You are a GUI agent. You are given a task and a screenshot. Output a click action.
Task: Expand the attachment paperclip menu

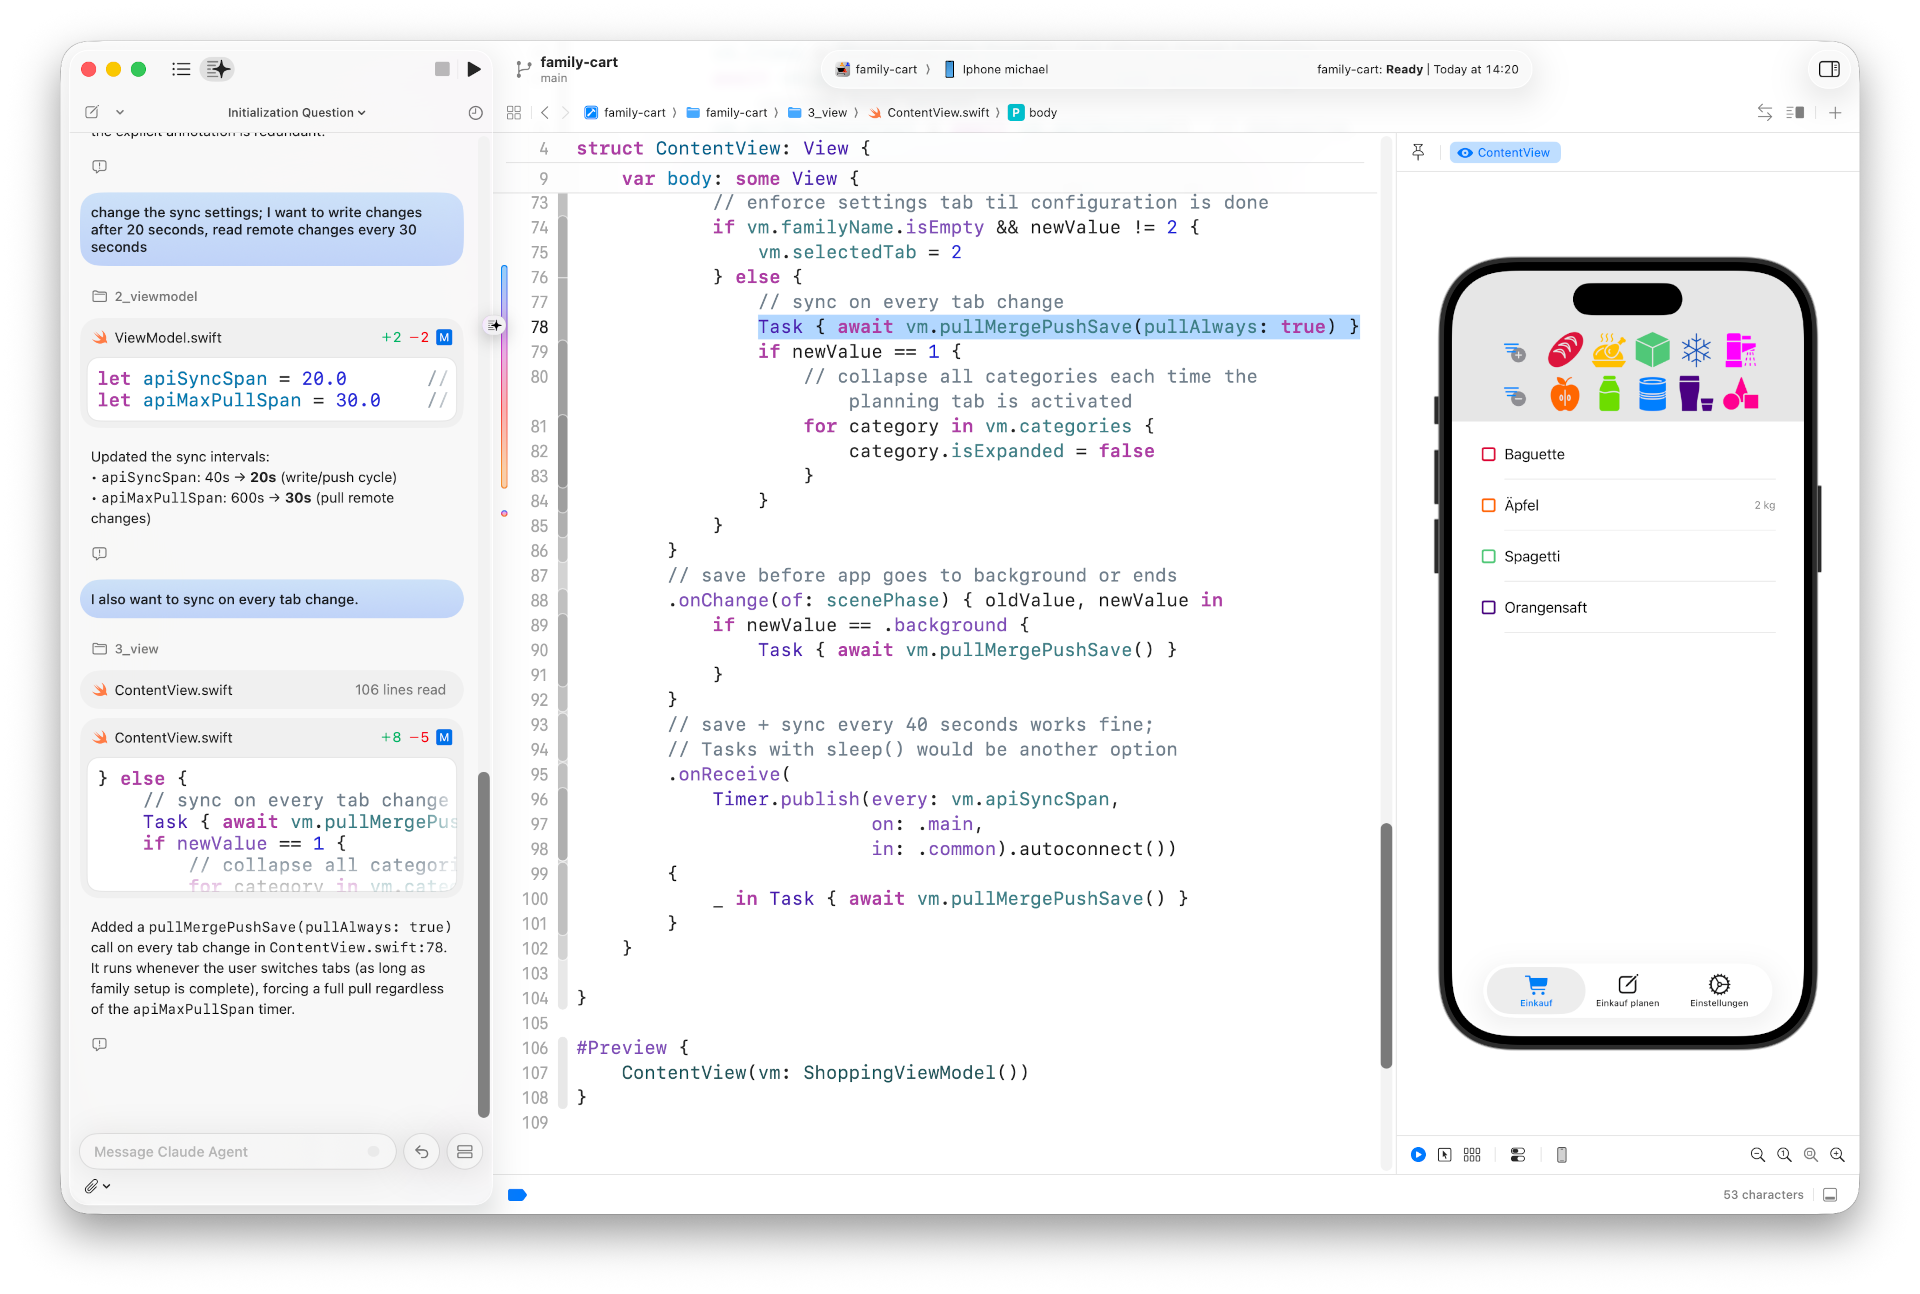click(x=97, y=1186)
